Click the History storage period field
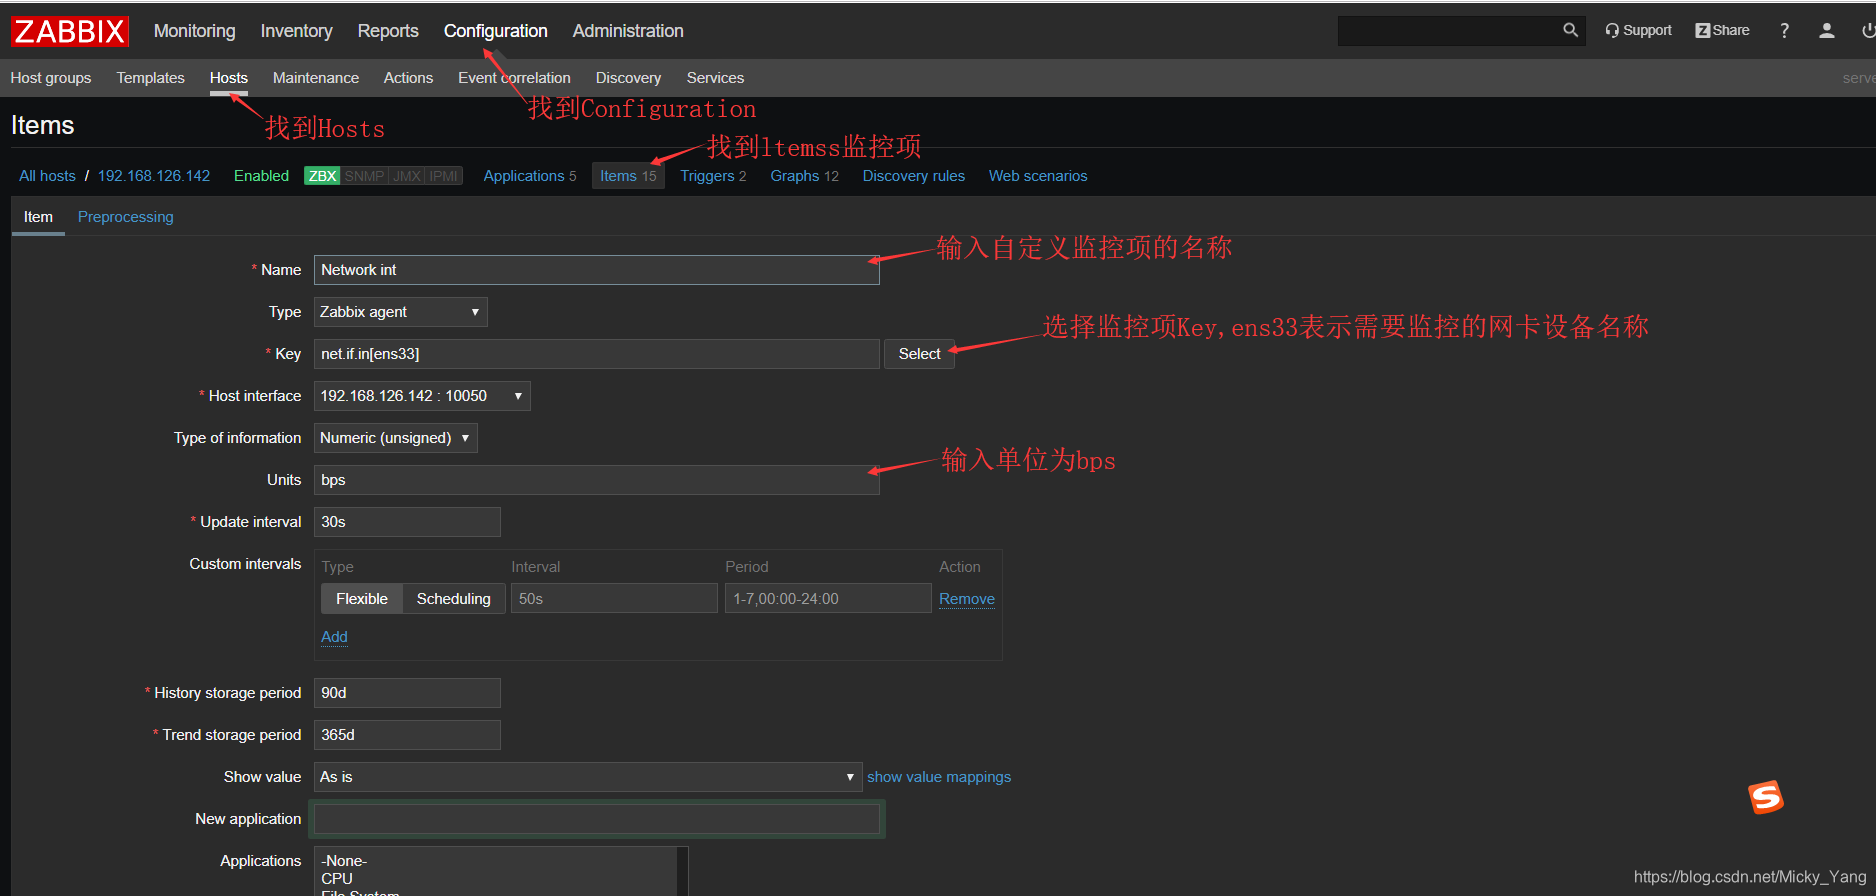 (407, 693)
